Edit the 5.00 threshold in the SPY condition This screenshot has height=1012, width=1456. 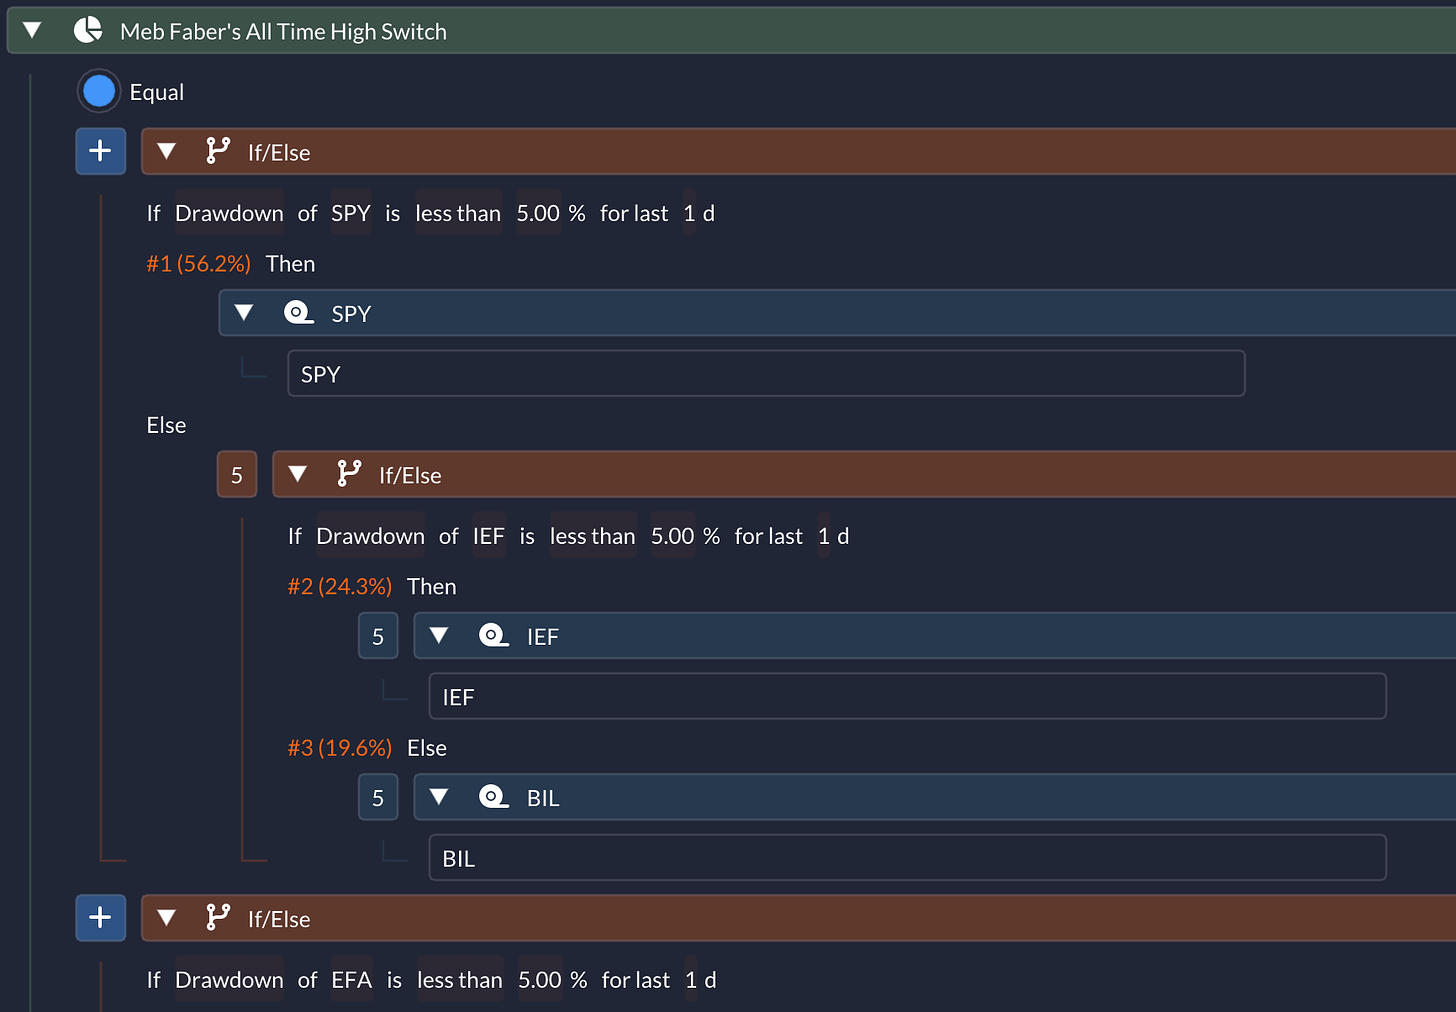coord(538,213)
